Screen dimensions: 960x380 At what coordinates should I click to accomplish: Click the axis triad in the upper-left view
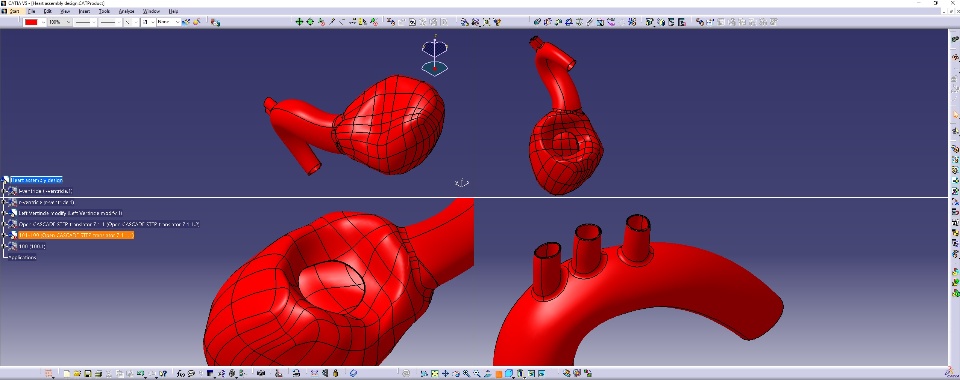462,182
